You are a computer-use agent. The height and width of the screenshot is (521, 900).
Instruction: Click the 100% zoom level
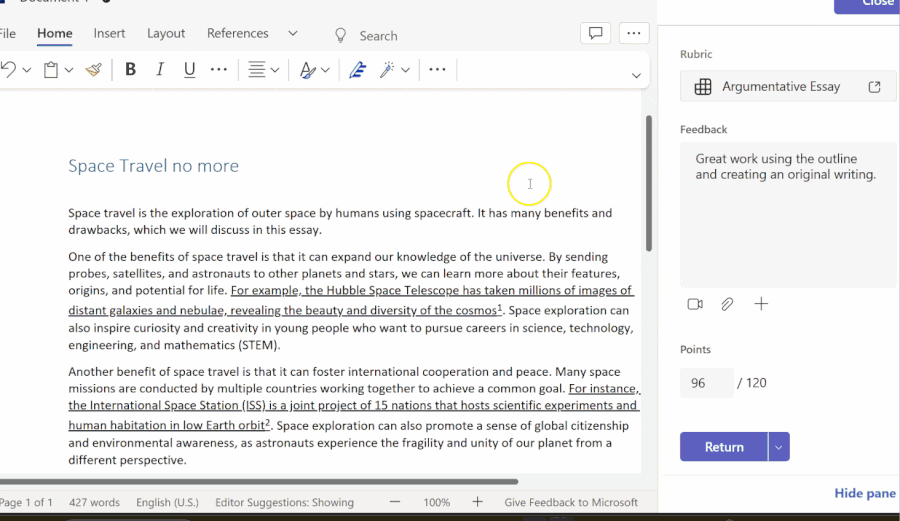[x=437, y=502]
